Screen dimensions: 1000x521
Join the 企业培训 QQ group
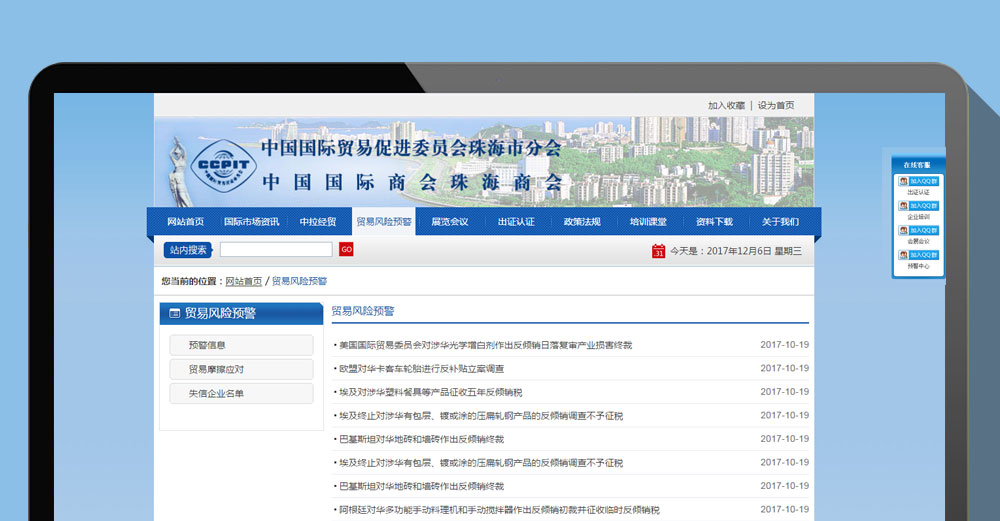click(x=918, y=206)
